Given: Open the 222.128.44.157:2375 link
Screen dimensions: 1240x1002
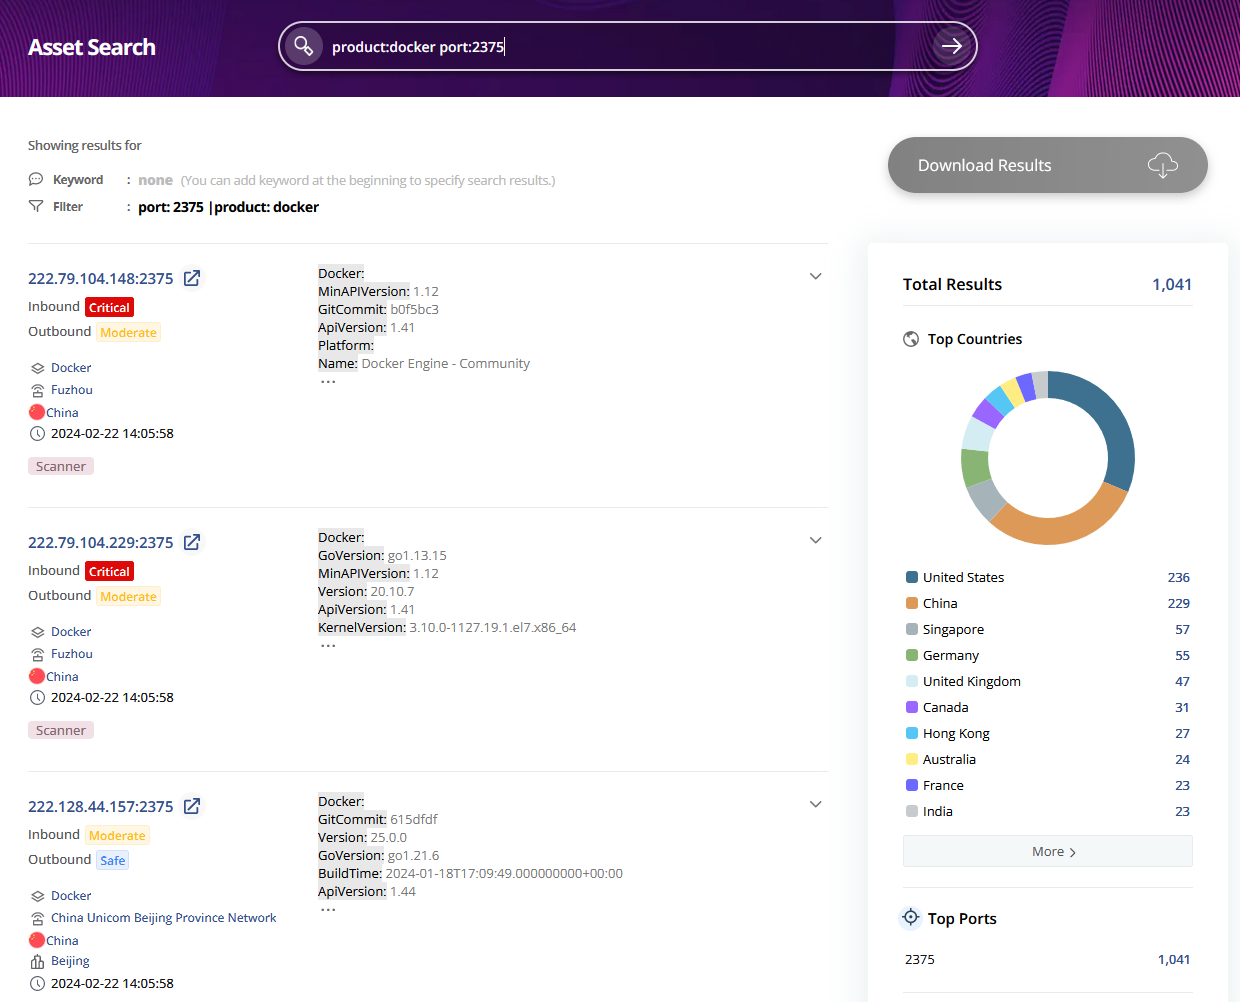Looking at the screenshot, I should 101,806.
